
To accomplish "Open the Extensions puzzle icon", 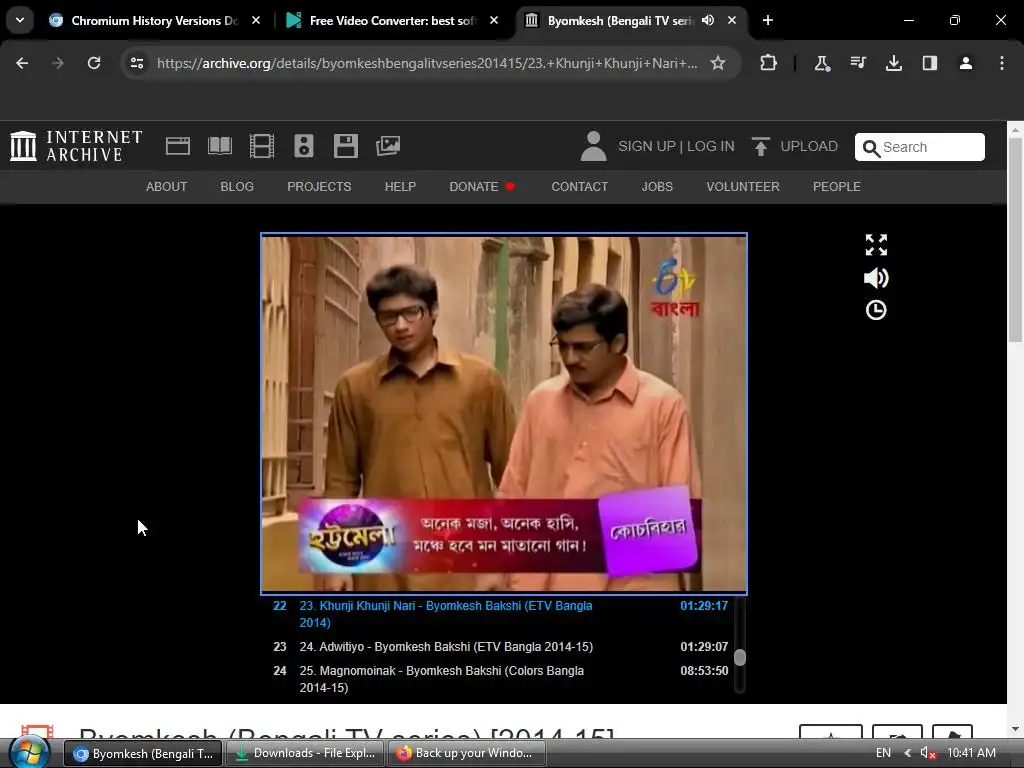I will pos(769,63).
